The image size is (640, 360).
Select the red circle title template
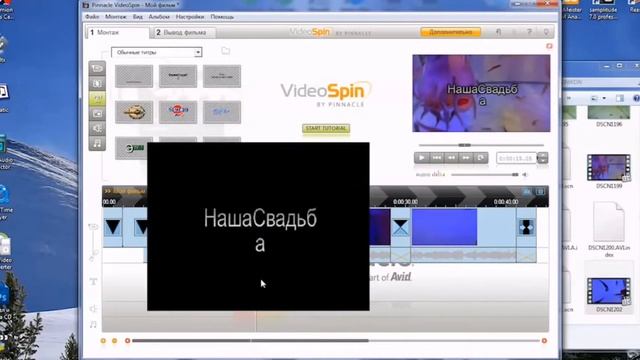point(178,112)
